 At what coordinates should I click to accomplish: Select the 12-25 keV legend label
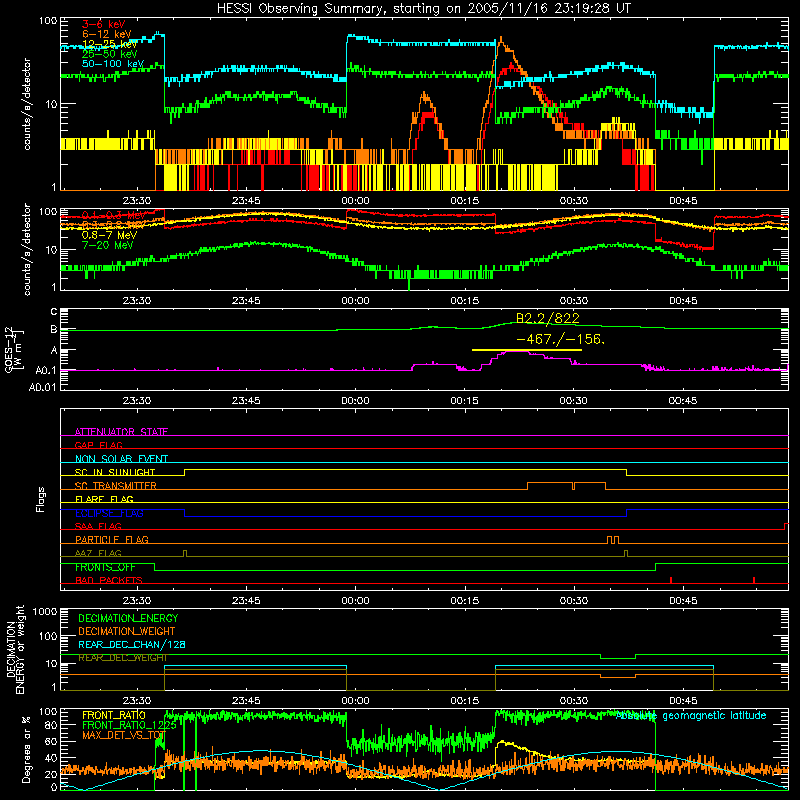pos(110,44)
